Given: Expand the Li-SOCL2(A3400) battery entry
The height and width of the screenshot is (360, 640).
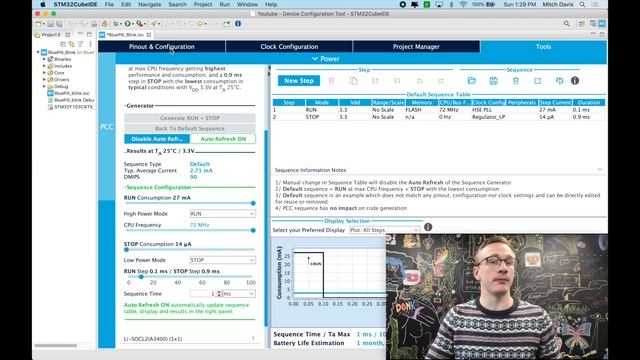Looking at the screenshot, I should (253, 338).
